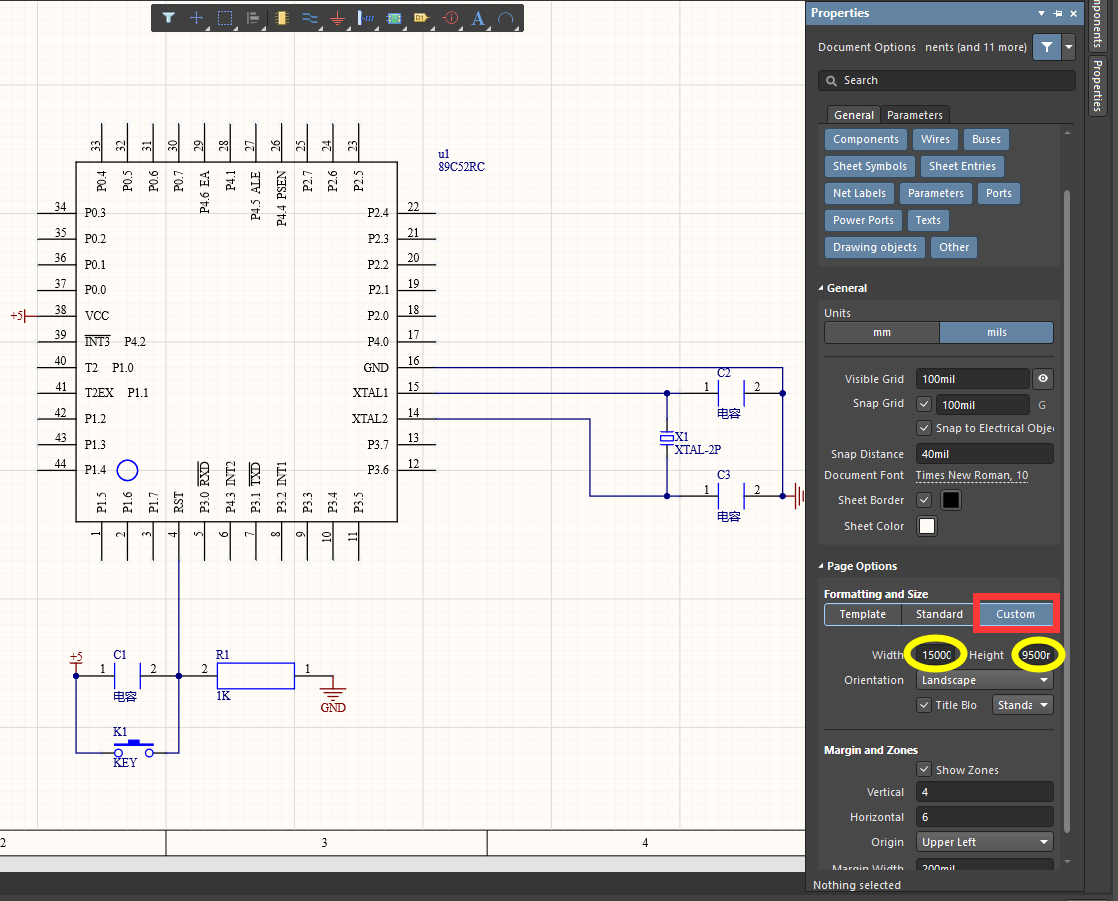Uncheck the Snap Grid checkbox
The image size is (1118, 901).
click(x=924, y=405)
